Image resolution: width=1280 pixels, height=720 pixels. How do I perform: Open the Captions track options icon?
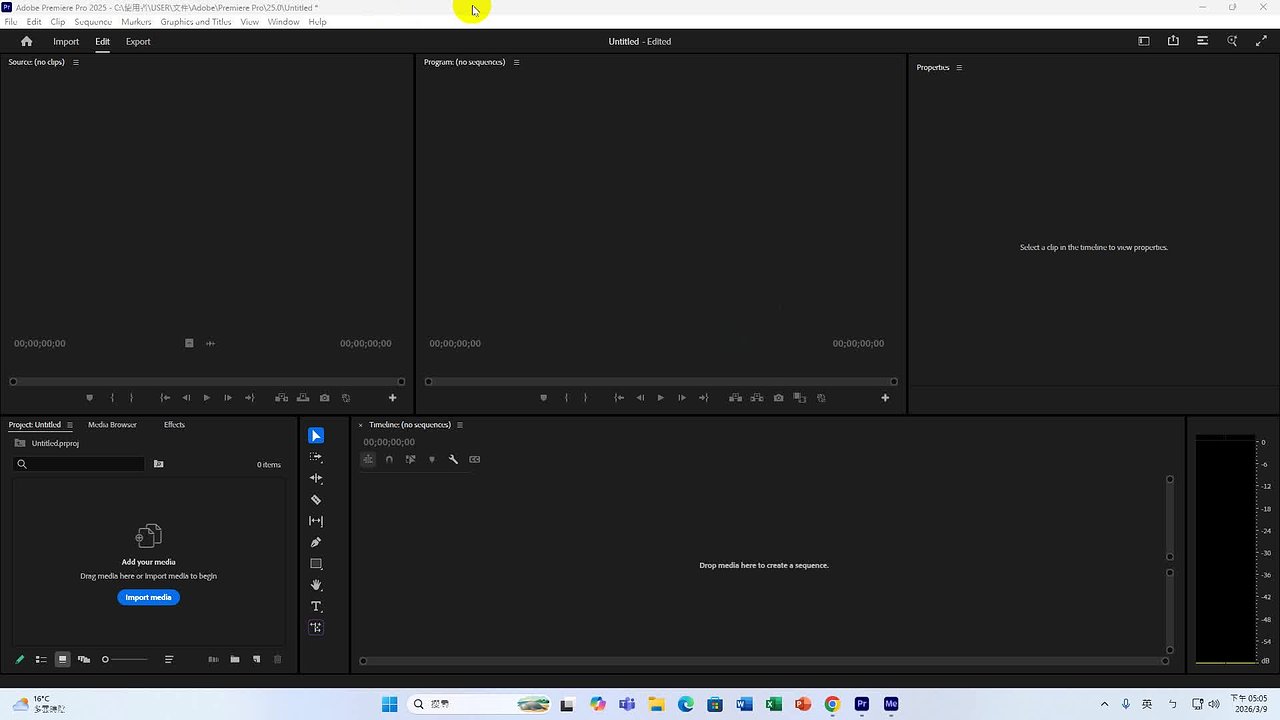[x=474, y=459]
